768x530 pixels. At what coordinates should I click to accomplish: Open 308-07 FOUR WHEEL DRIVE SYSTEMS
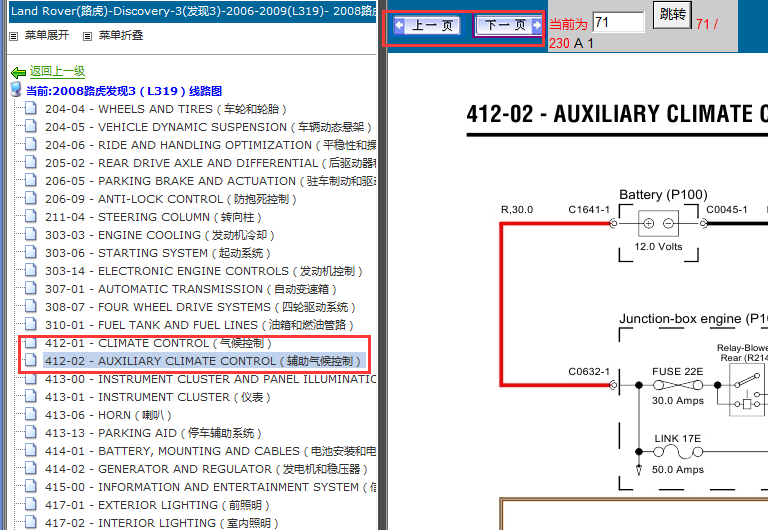pyautogui.click(x=200, y=307)
